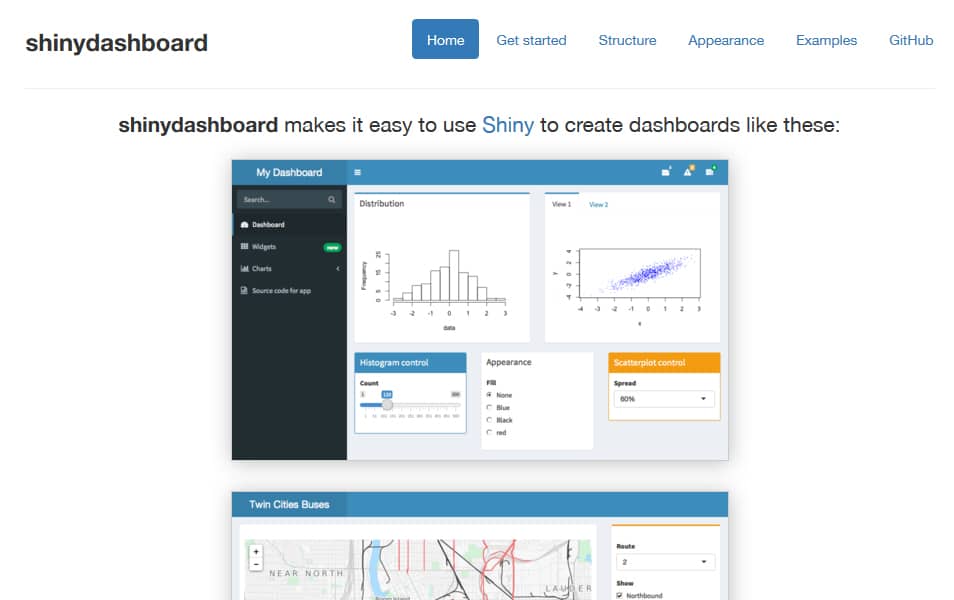Click the Scatterplot control box header
The height and width of the screenshot is (600, 954).
(x=664, y=363)
